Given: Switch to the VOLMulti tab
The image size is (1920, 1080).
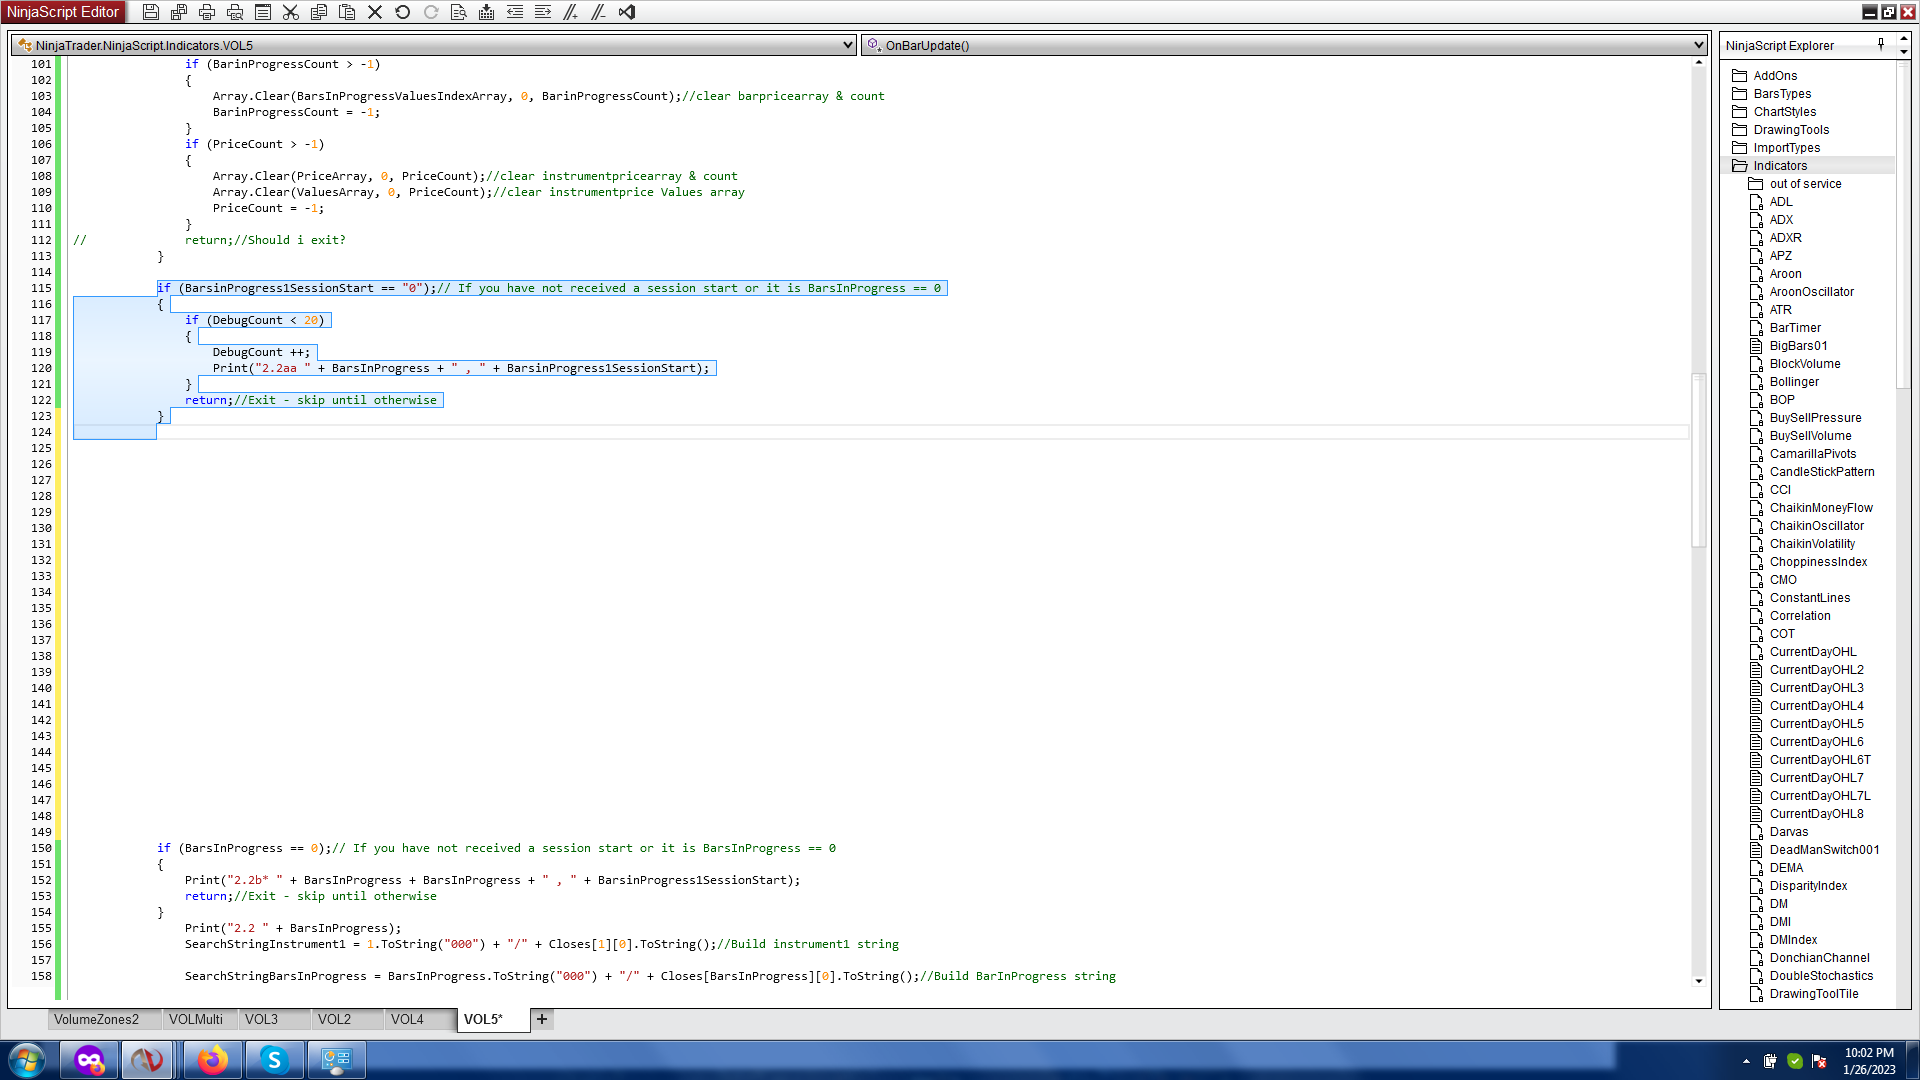Looking at the screenshot, I should (x=196, y=1019).
